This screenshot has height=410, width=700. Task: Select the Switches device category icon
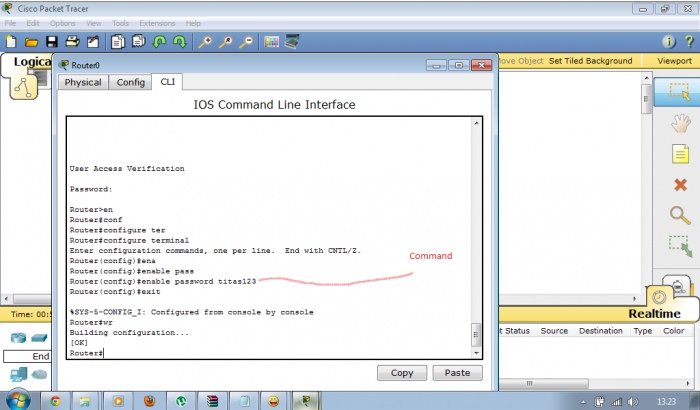[x=39, y=338]
